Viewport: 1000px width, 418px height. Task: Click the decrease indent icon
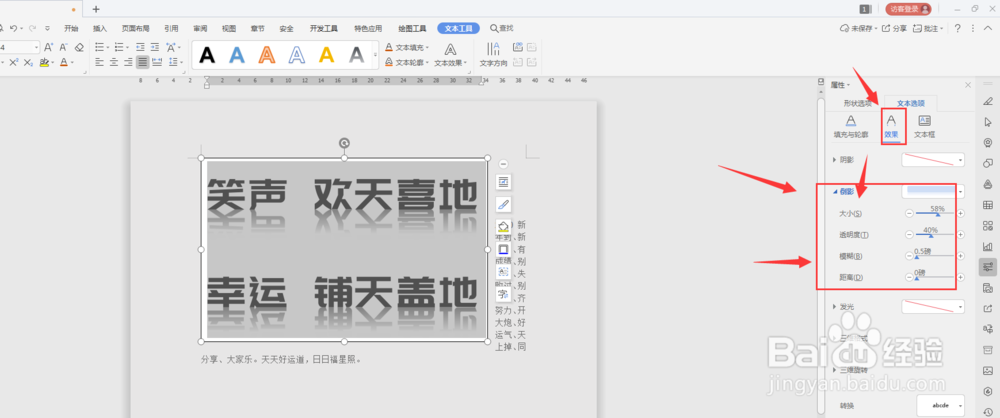coord(140,47)
